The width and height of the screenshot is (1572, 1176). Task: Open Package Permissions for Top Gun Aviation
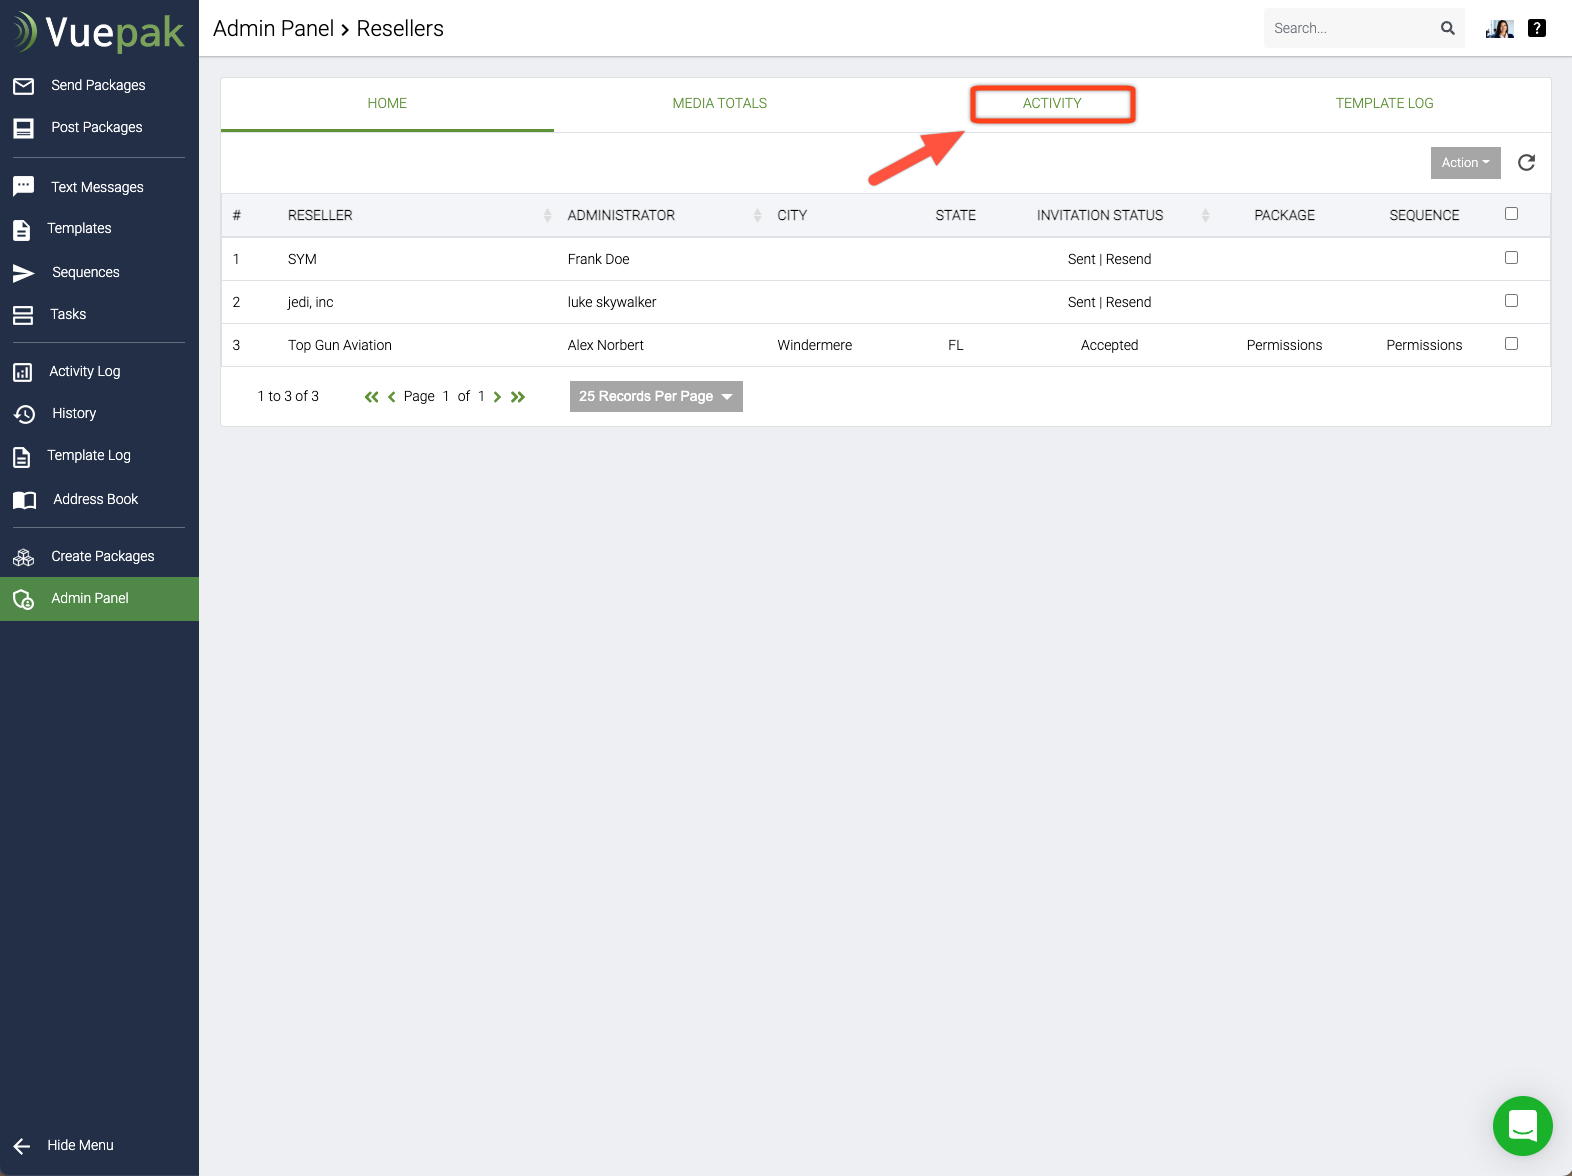tap(1284, 346)
